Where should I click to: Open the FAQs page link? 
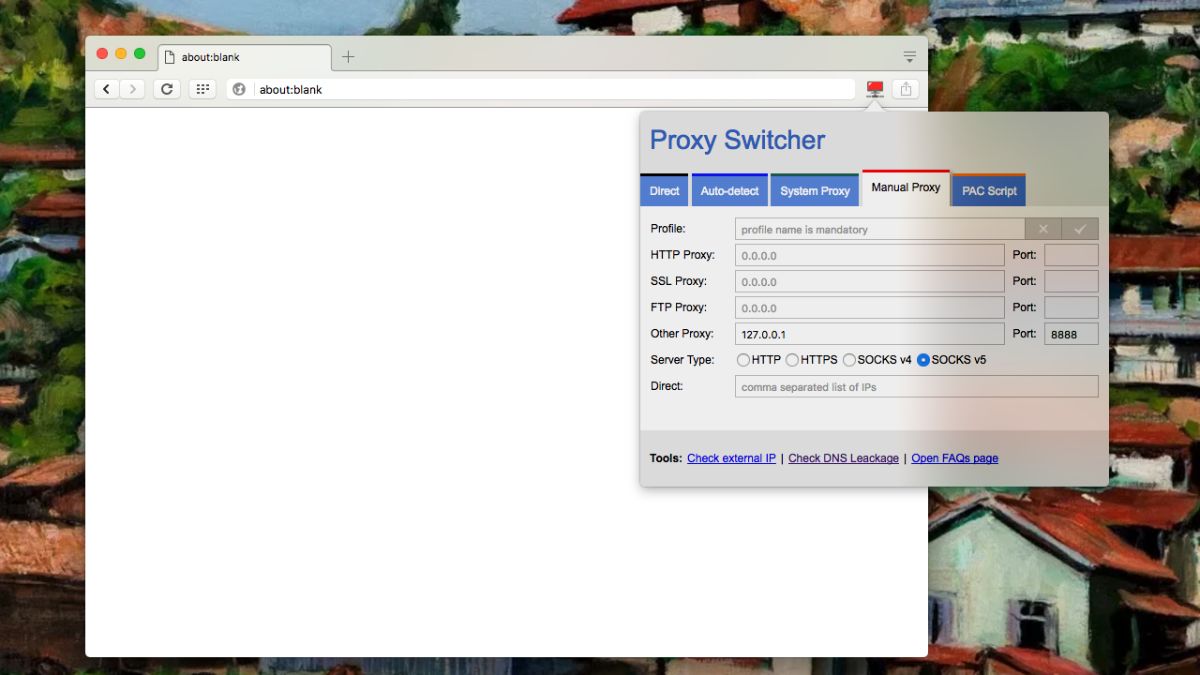954,458
